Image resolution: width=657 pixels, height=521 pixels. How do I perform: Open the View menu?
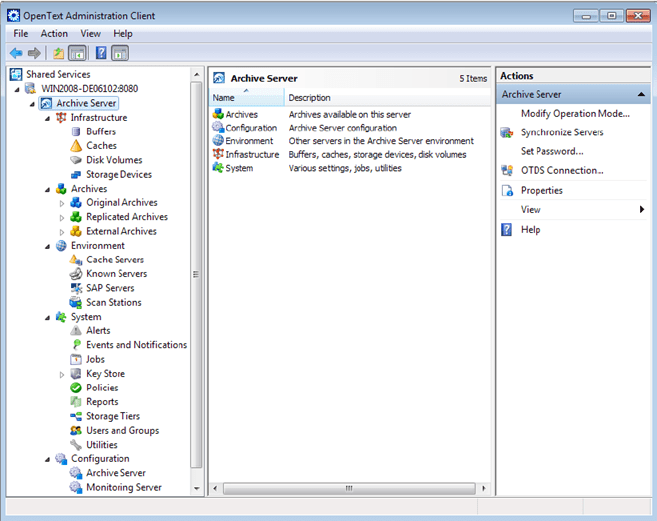point(91,34)
